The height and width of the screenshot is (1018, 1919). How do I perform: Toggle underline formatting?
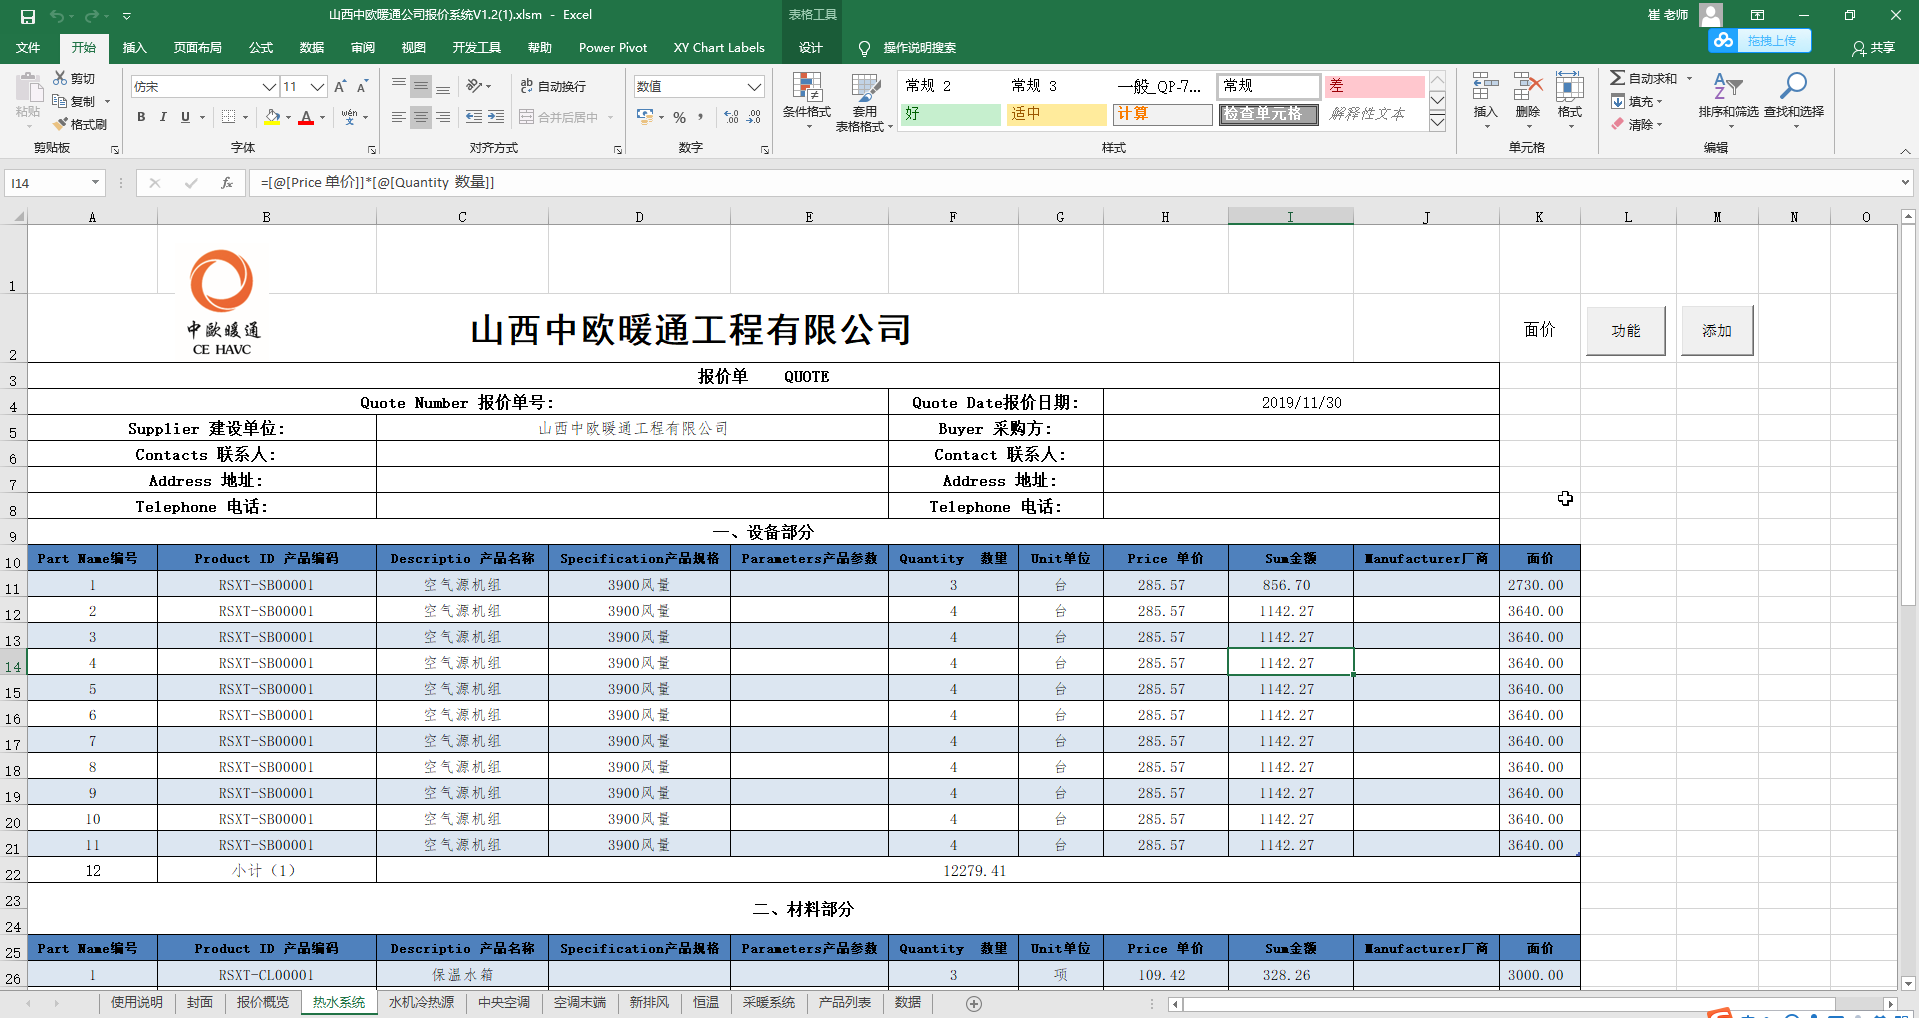(x=184, y=117)
